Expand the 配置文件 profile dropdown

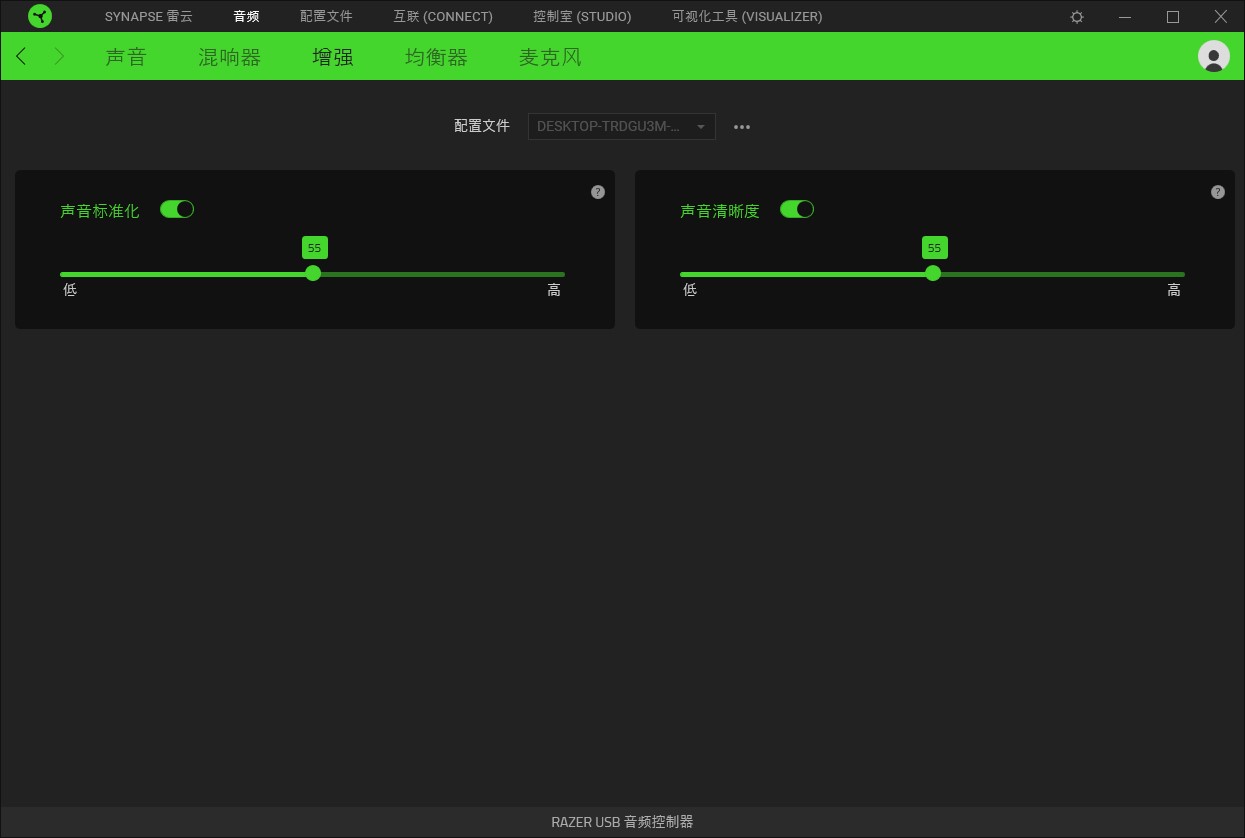coord(621,127)
